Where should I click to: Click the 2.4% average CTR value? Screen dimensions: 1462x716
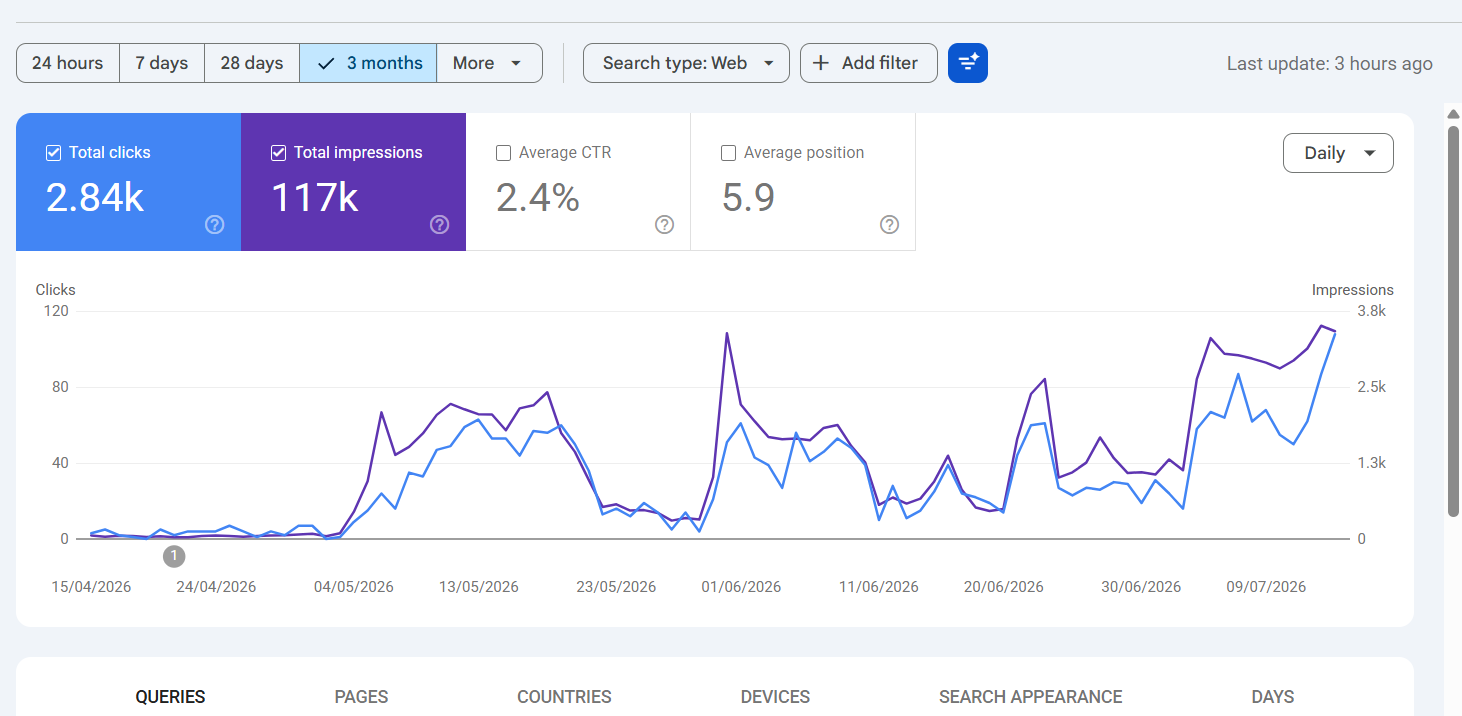coord(538,198)
